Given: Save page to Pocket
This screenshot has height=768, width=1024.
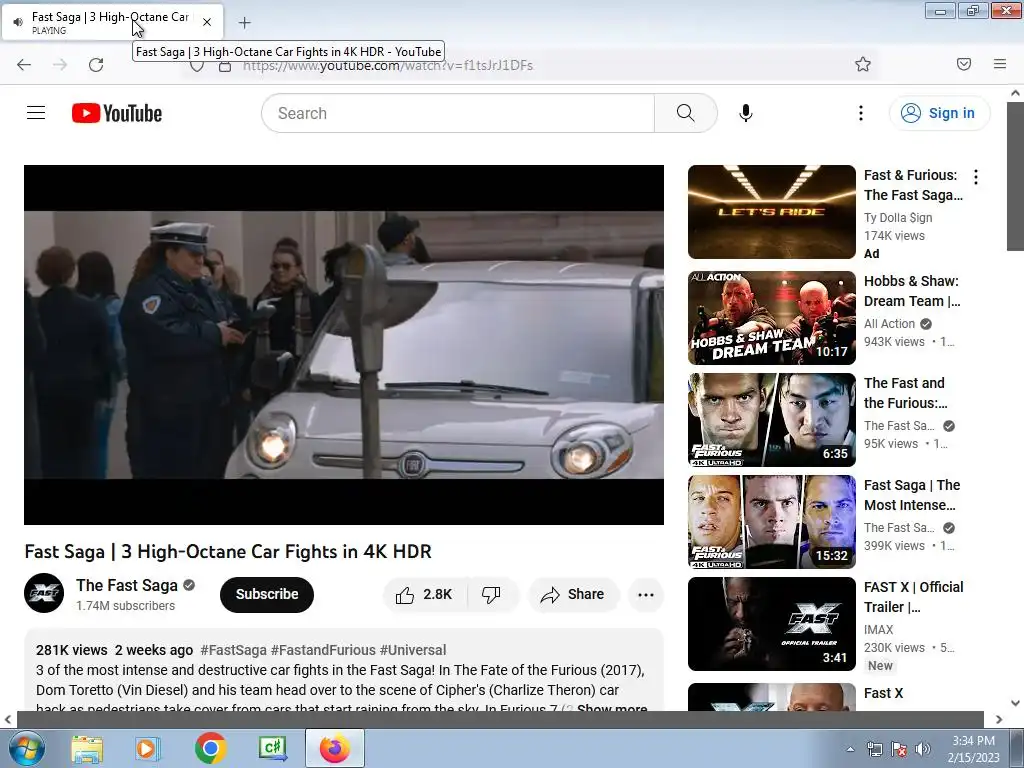Looking at the screenshot, I should (964, 64).
